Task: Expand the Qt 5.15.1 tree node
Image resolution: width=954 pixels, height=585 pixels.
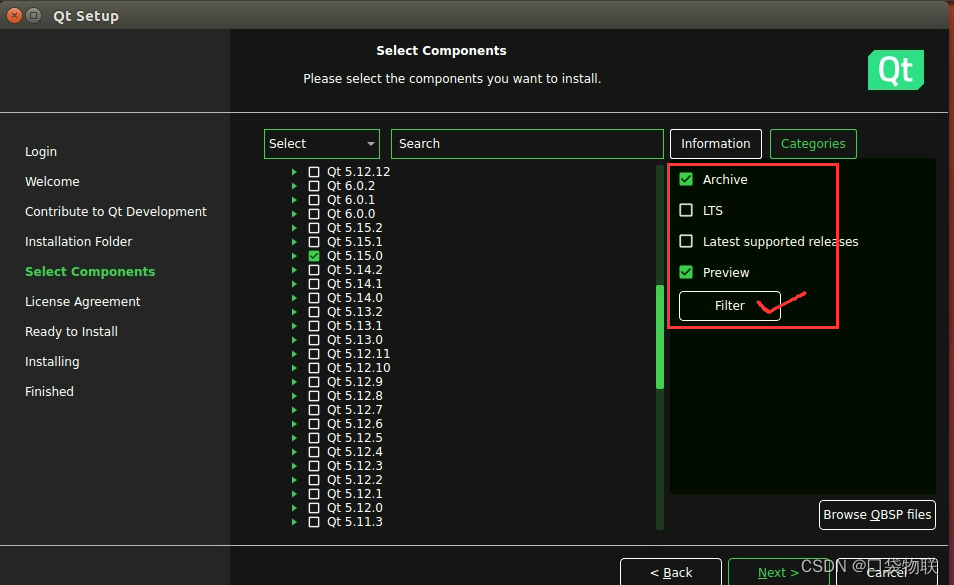Action: (x=294, y=242)
